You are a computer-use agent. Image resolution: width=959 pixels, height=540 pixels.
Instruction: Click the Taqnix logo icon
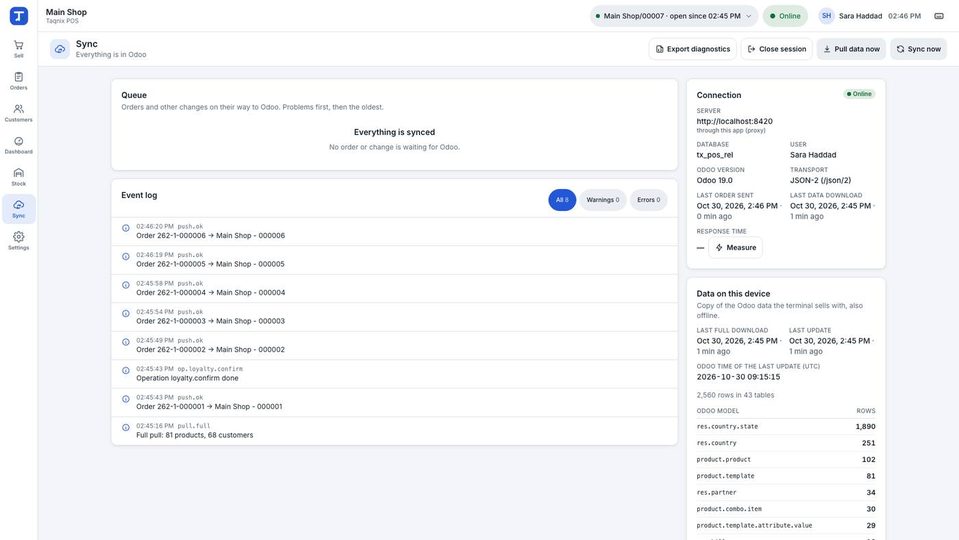[19, 16]
